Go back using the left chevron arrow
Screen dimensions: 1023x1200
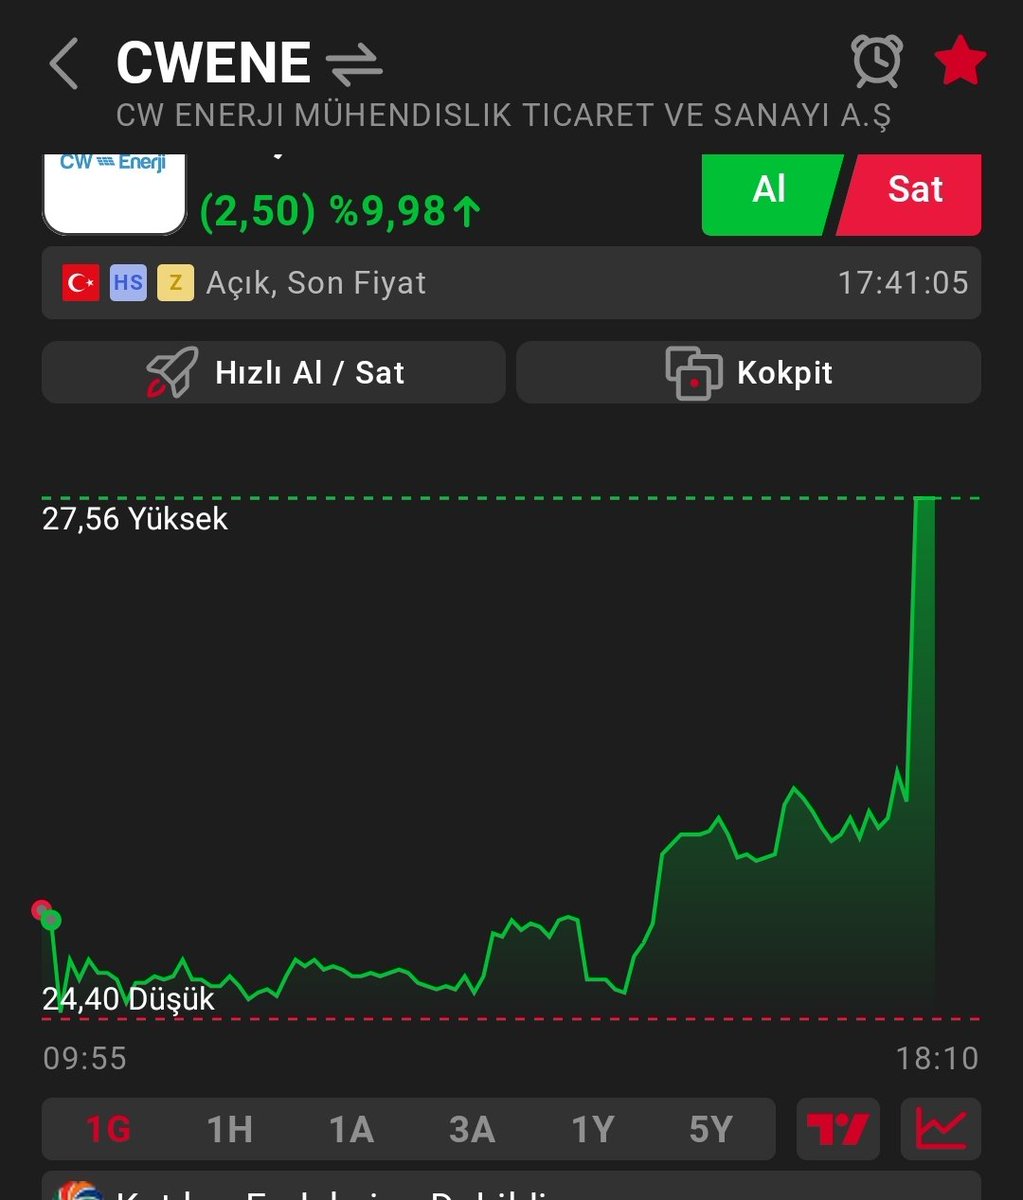pyautogui.click(x=64, y=64)
